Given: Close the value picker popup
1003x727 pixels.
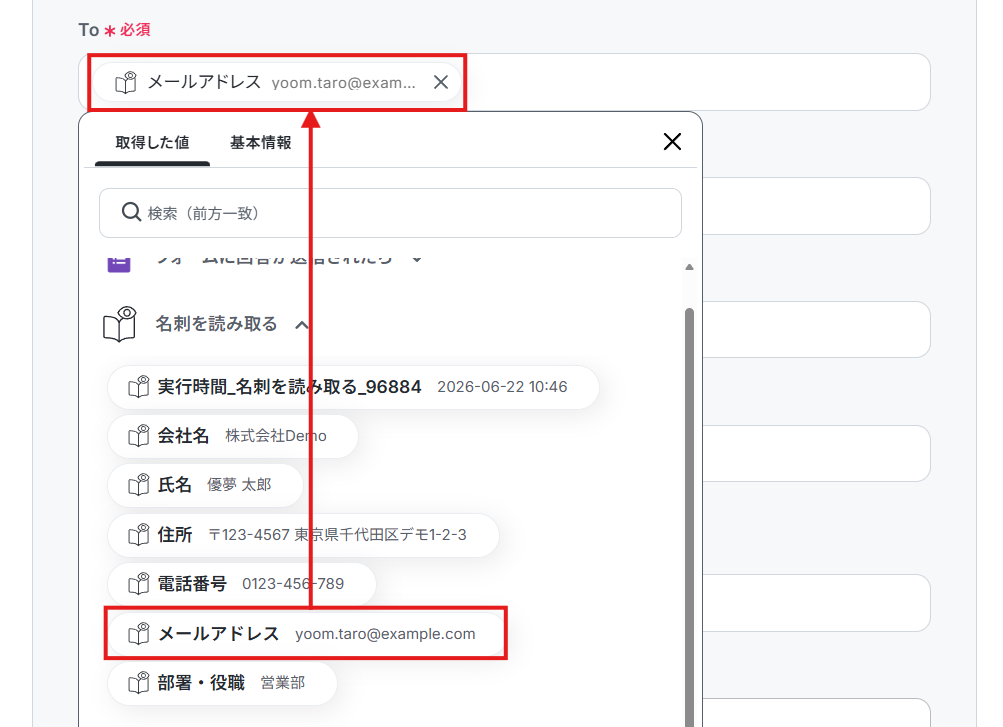Looking at the screenshot, I should (x=672, y=141).
